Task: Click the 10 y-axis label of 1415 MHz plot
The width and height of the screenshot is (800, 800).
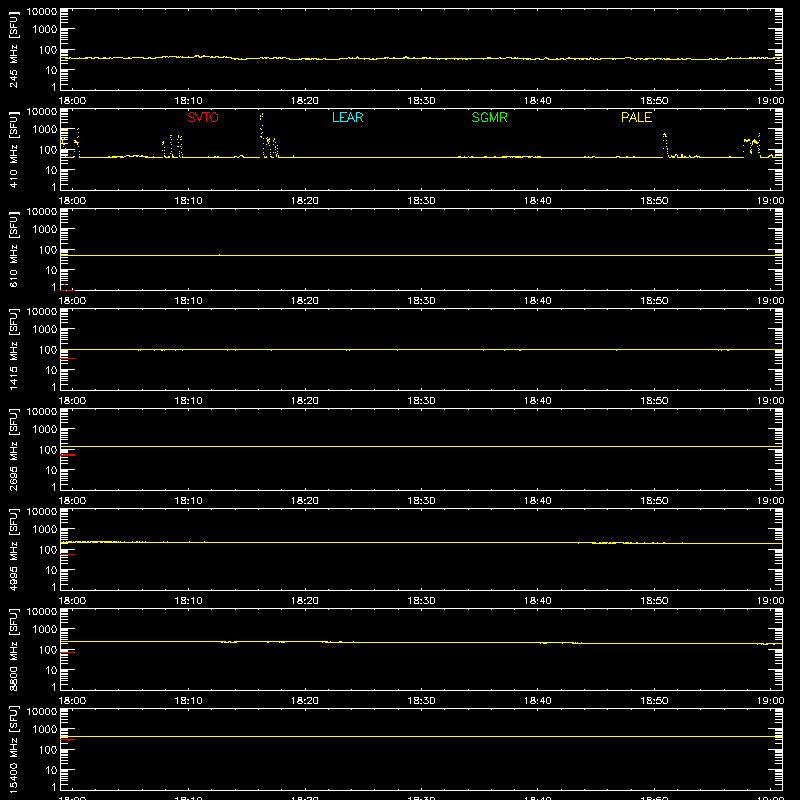Action: point(51,370)
